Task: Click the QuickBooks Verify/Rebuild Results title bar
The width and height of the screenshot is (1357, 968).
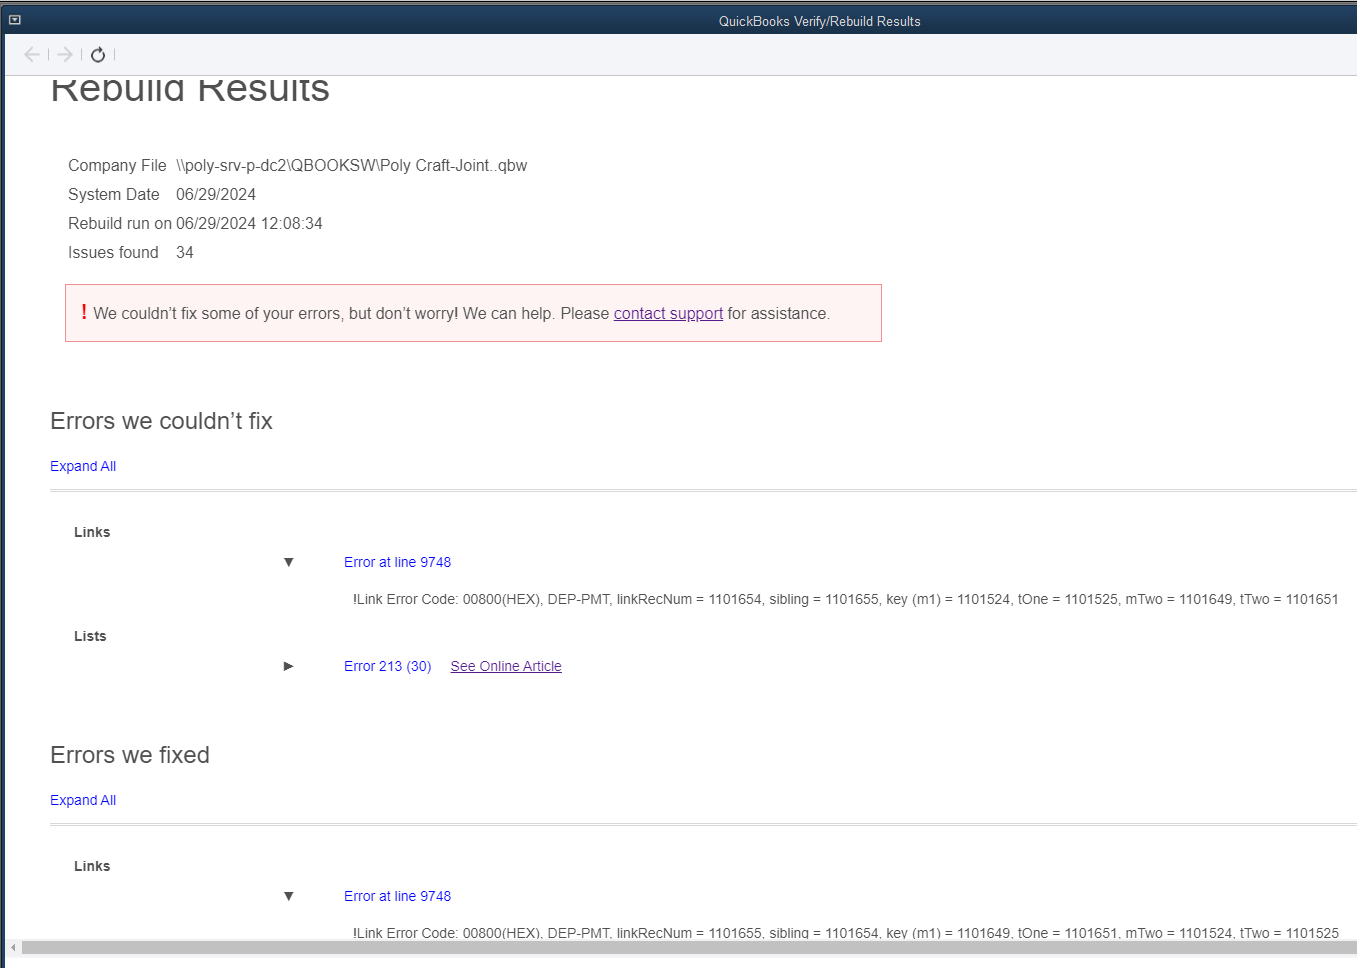Action: click(x=819, y=21)
